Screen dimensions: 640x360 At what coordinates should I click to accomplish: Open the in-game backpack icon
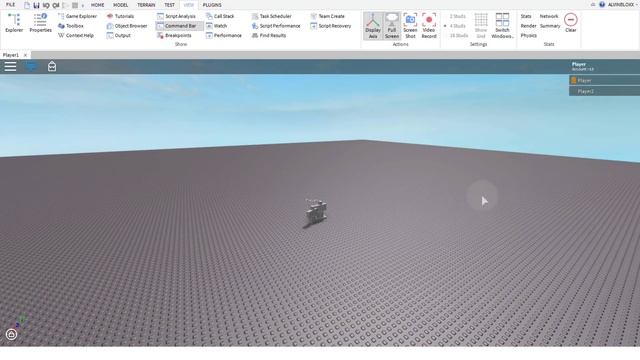coord(52,66)
